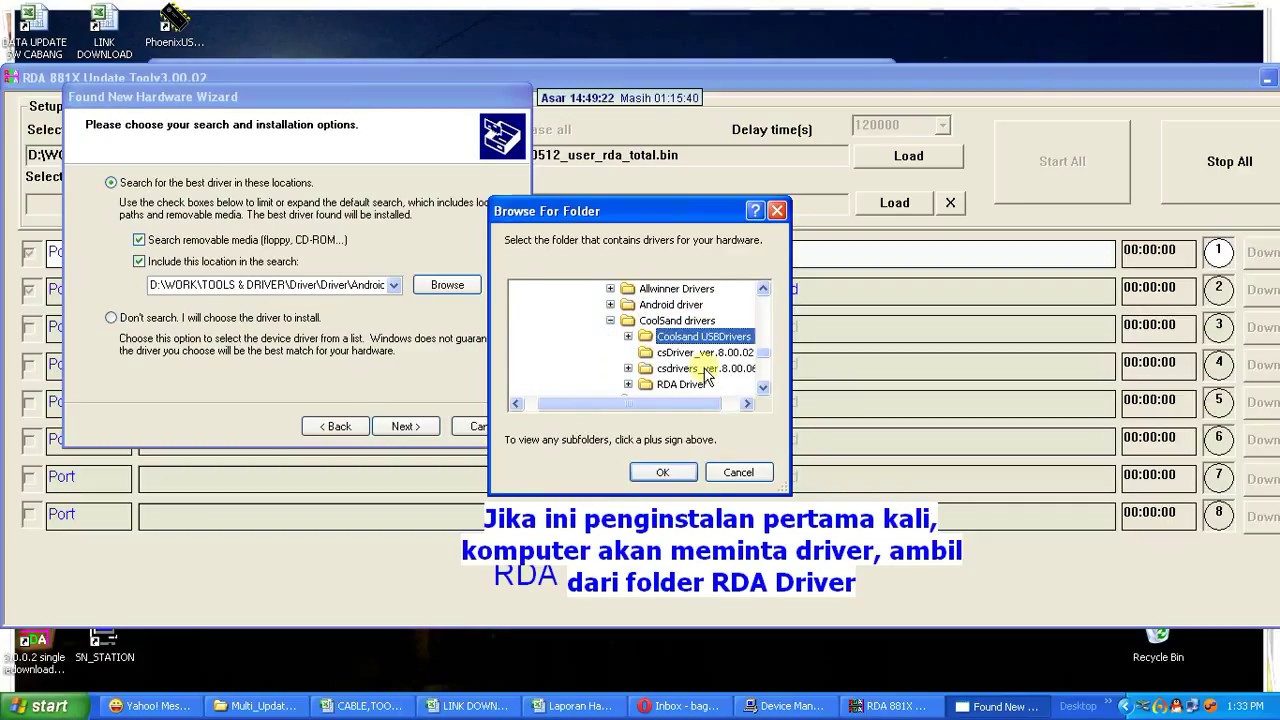Click the driver location path input field
This screenshot has height=720, width=1280.
(267, 285)
